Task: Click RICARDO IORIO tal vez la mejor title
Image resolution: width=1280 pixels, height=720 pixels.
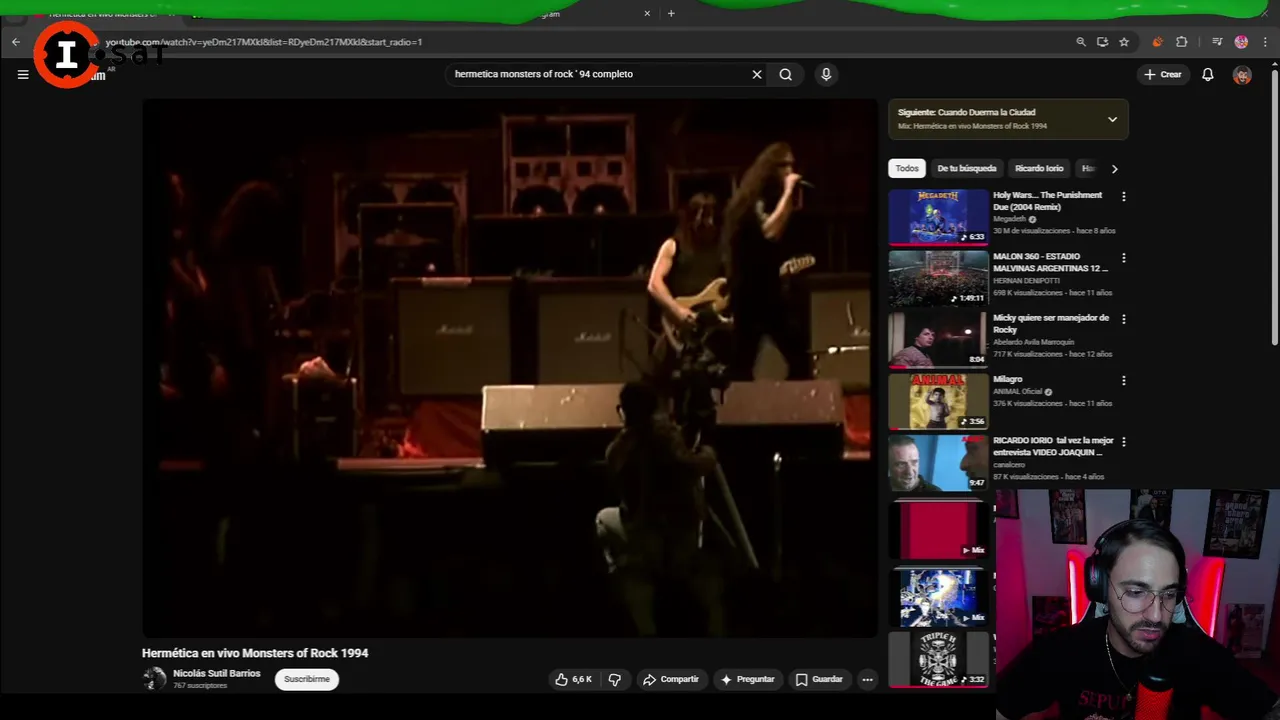Action: coord(1053,446)
